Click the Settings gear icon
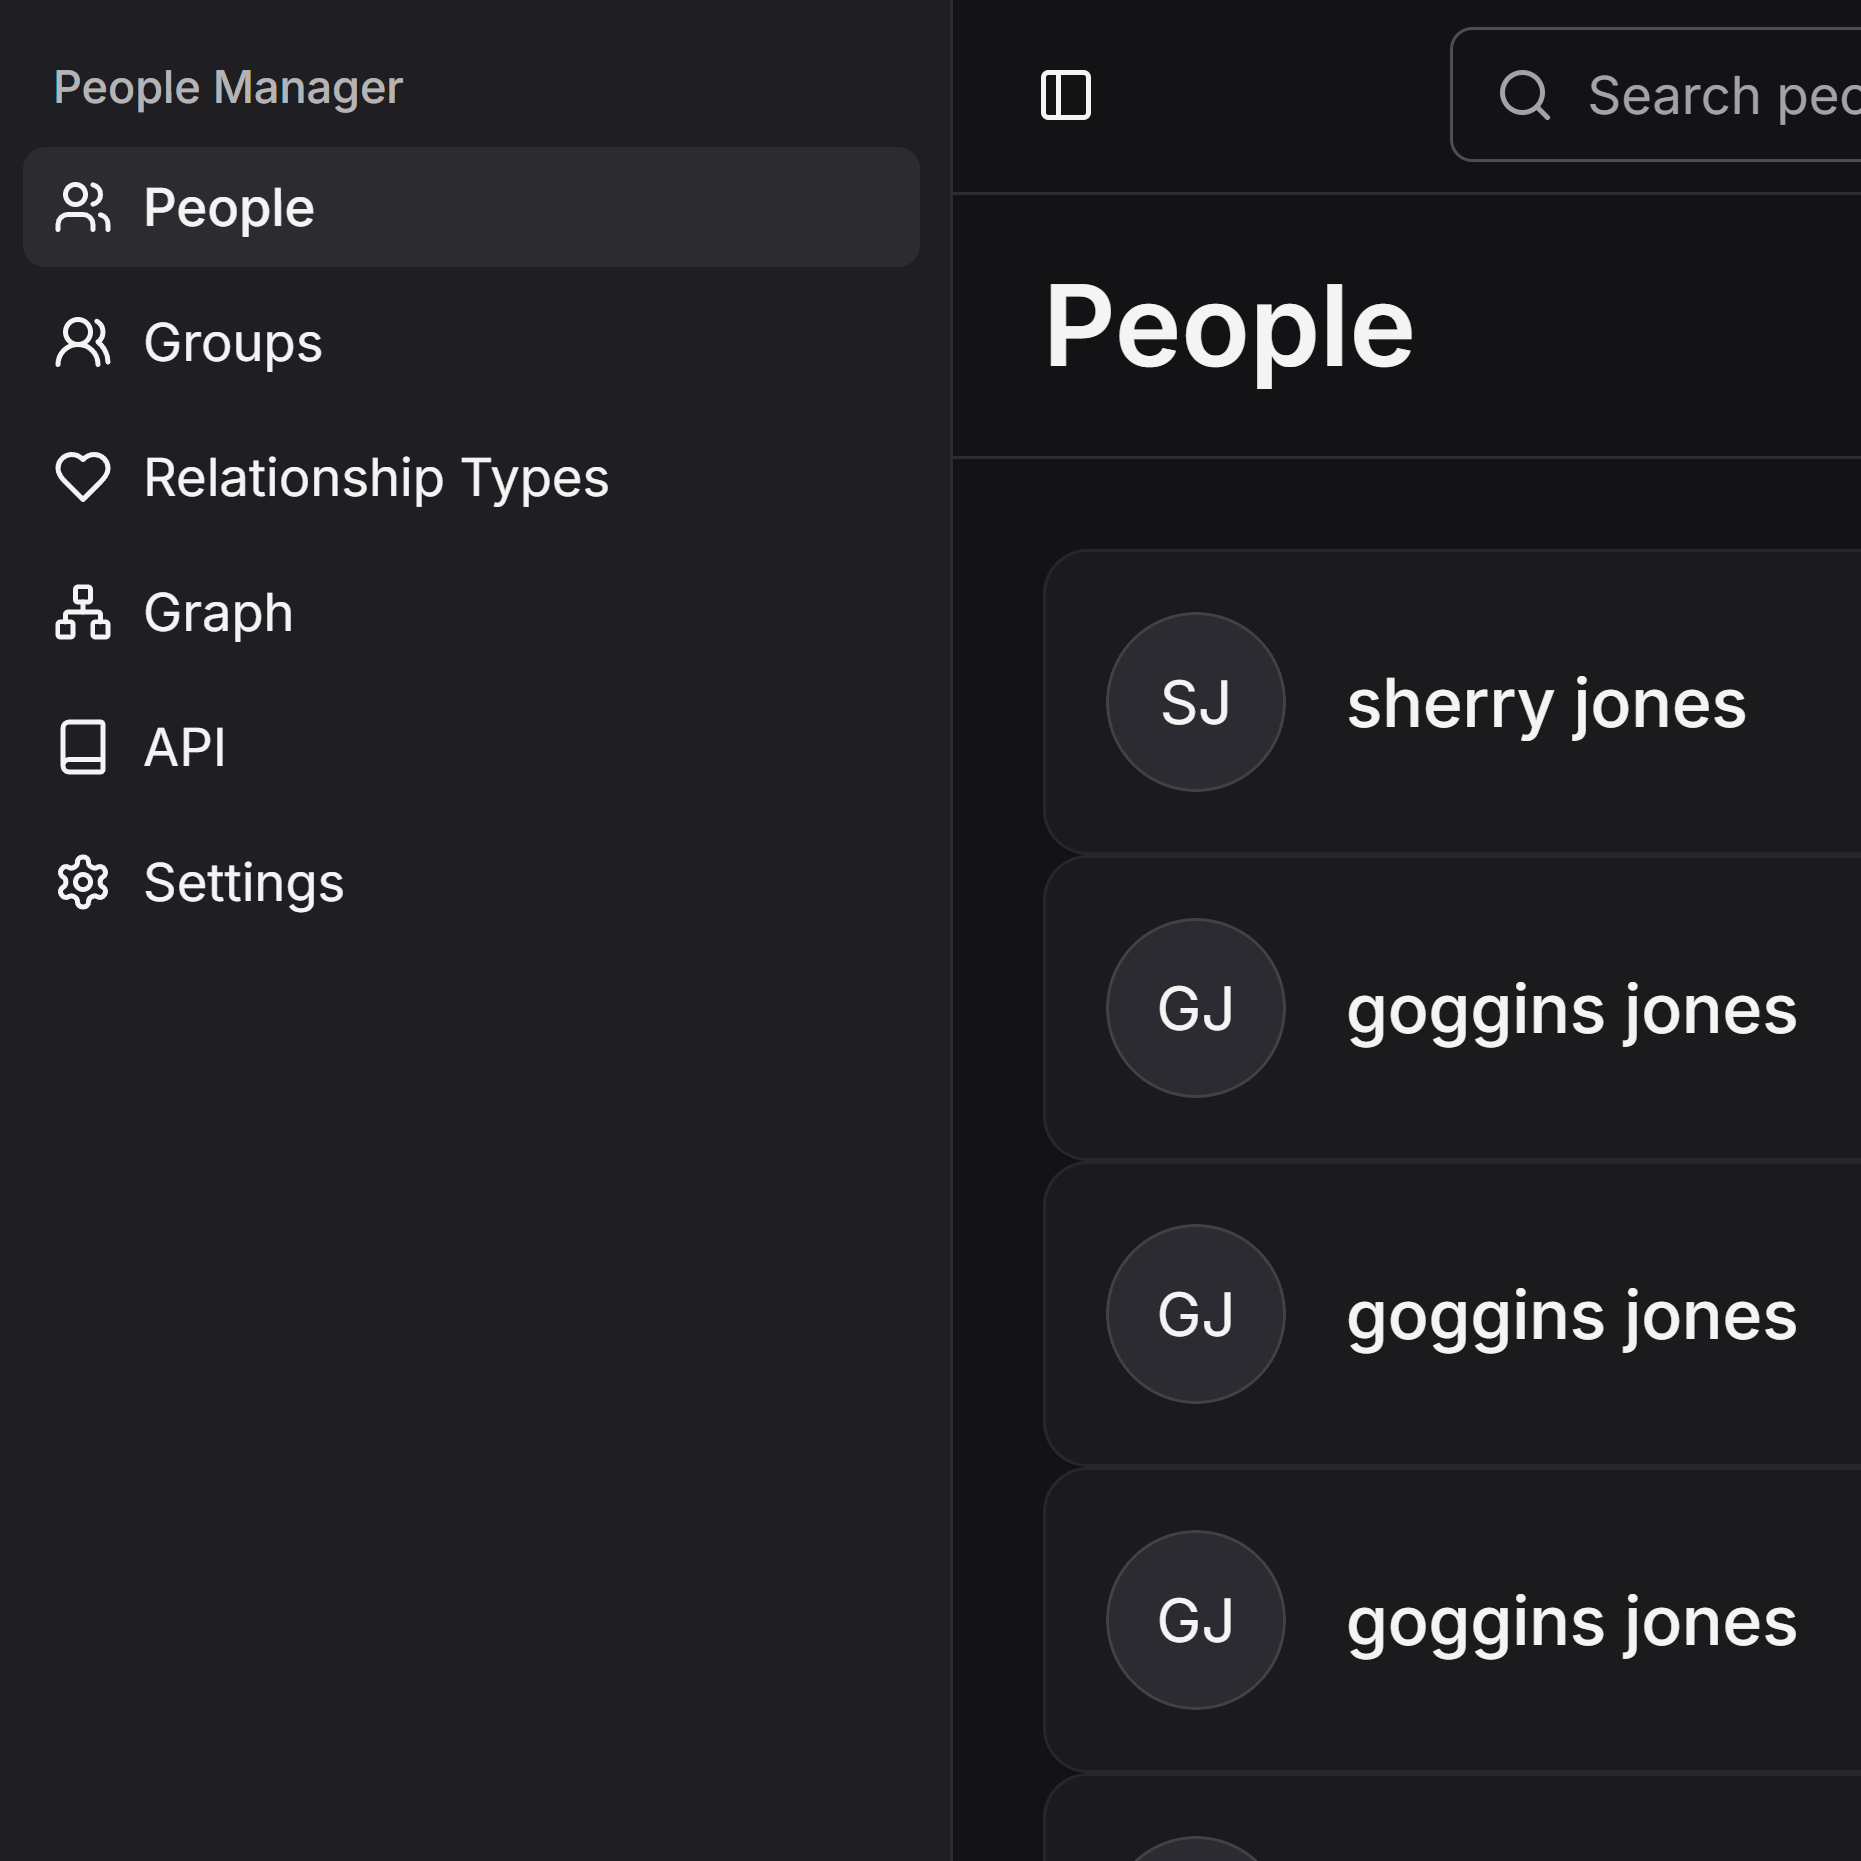The height and width of the screenshot is (1861, 1861). coord(83,882)
